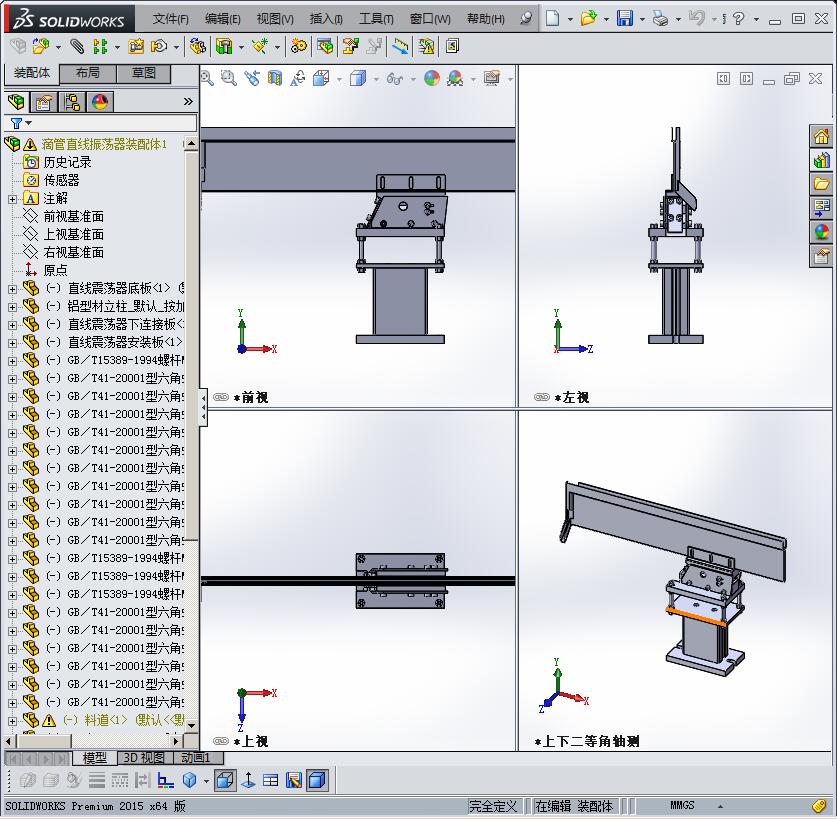Open the DisplayManager color tab
Screen dimensions: 837x819
pos(100,101)
